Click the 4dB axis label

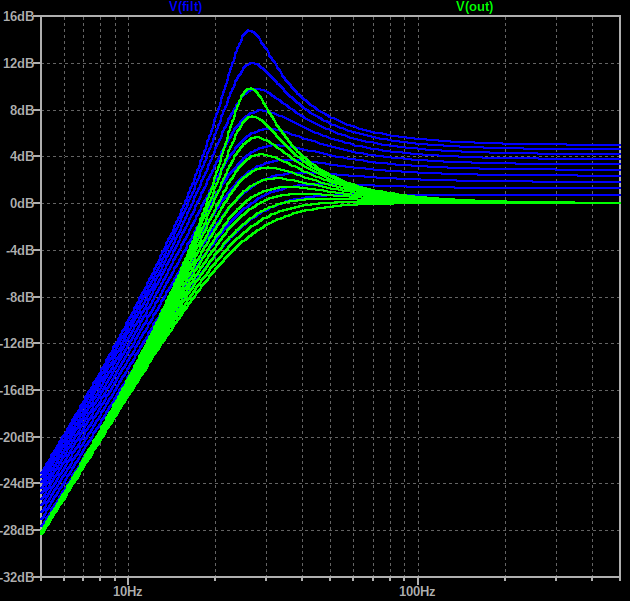point(22,156)
